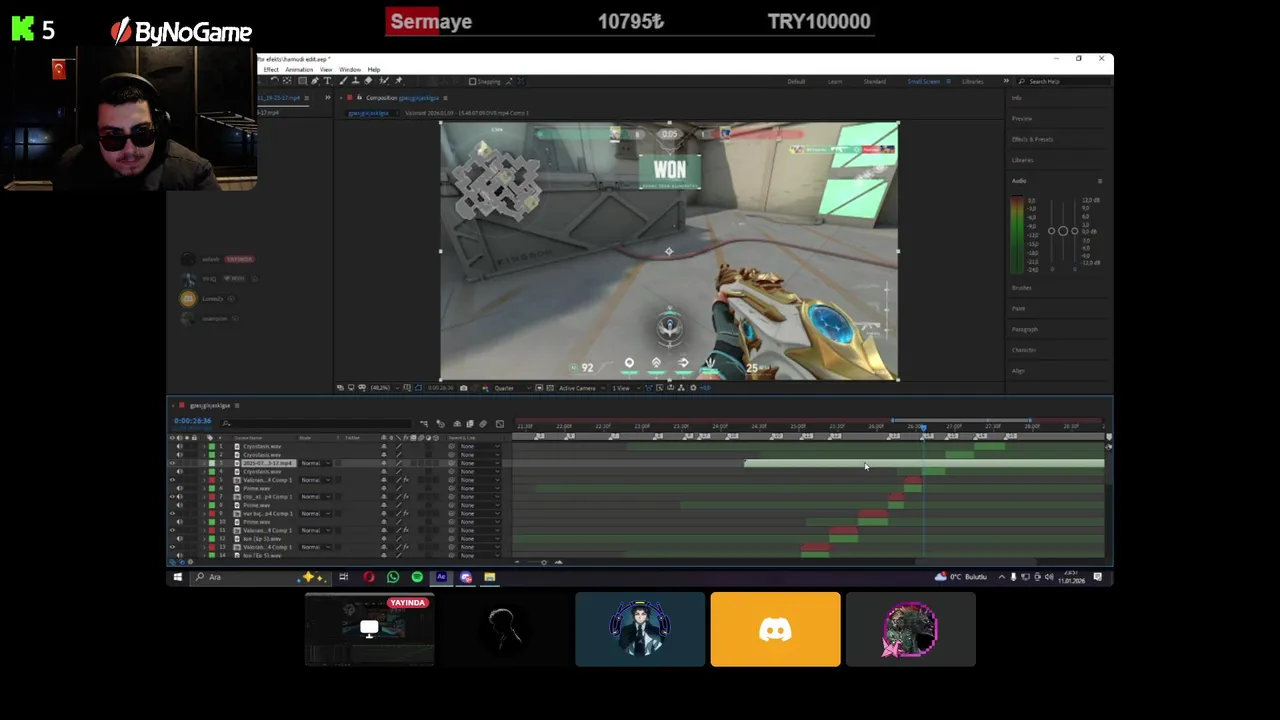Mute audio of layer 1 Cryostasis.wav
The image size is (1280, 720).
coord(180,446)
